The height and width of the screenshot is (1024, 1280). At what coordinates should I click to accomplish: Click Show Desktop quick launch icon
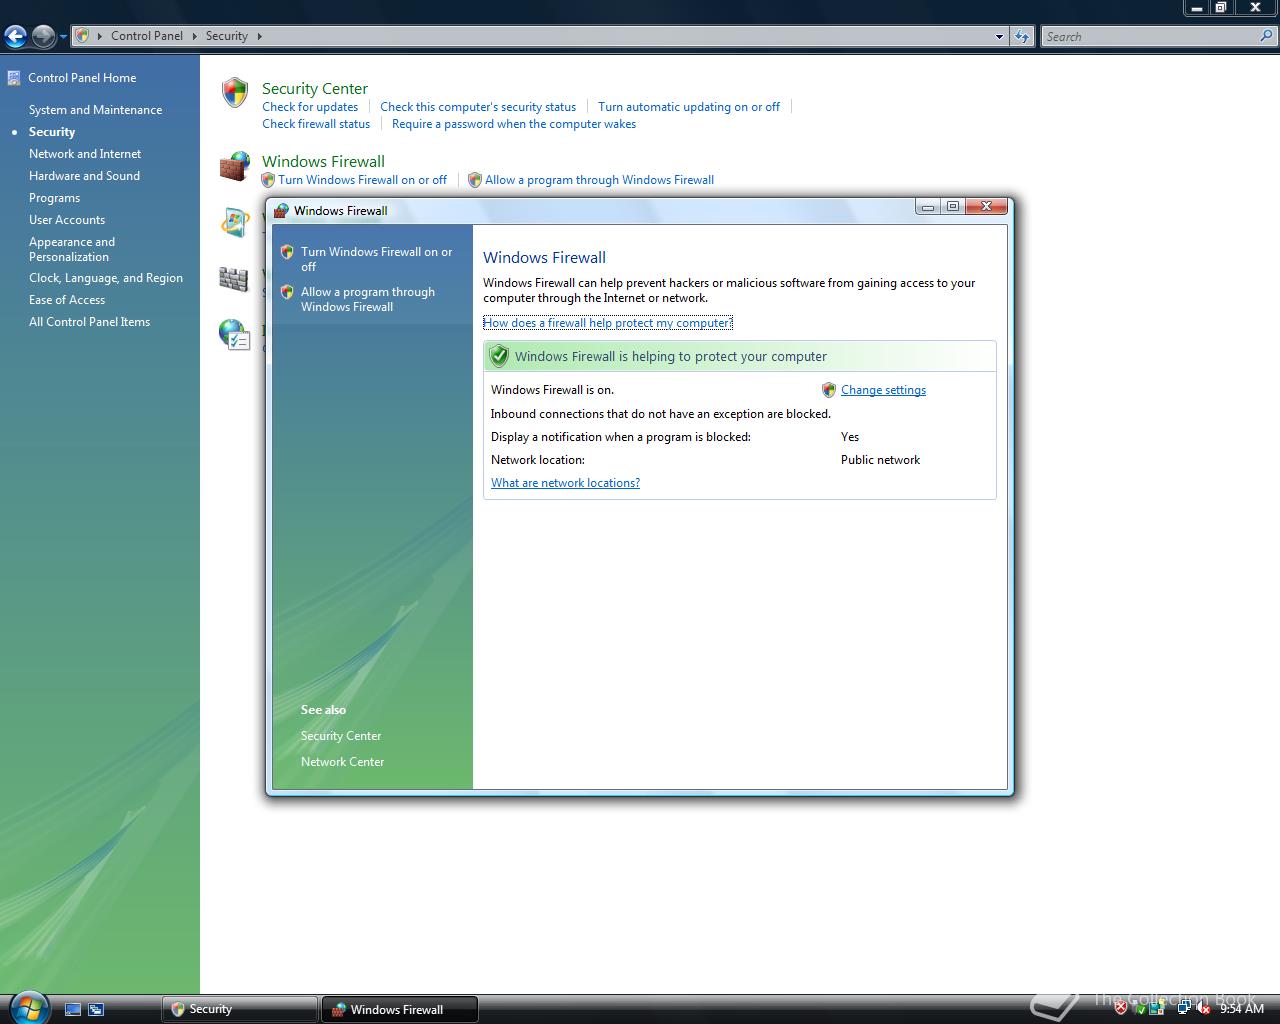[73, 1010]
